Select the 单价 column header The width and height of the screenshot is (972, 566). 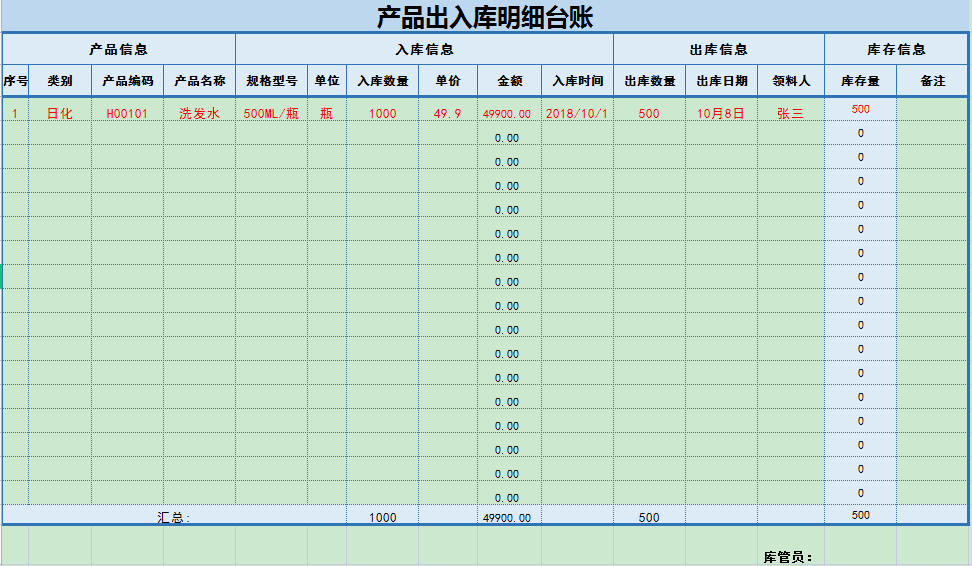[448, 81]
